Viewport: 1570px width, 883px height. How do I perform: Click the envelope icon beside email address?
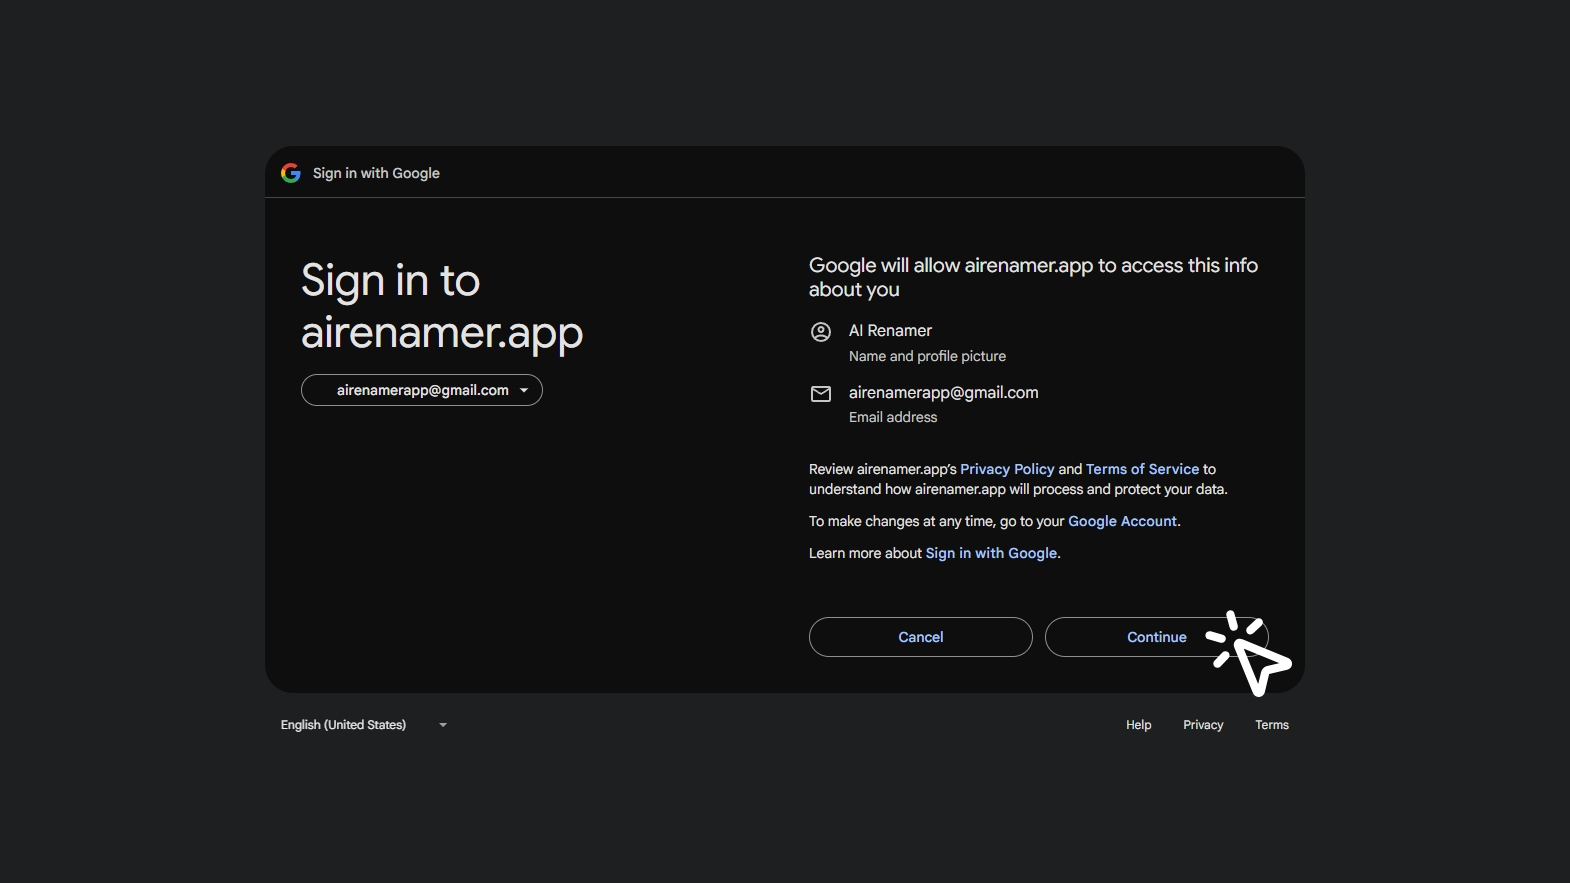(821, 394)
